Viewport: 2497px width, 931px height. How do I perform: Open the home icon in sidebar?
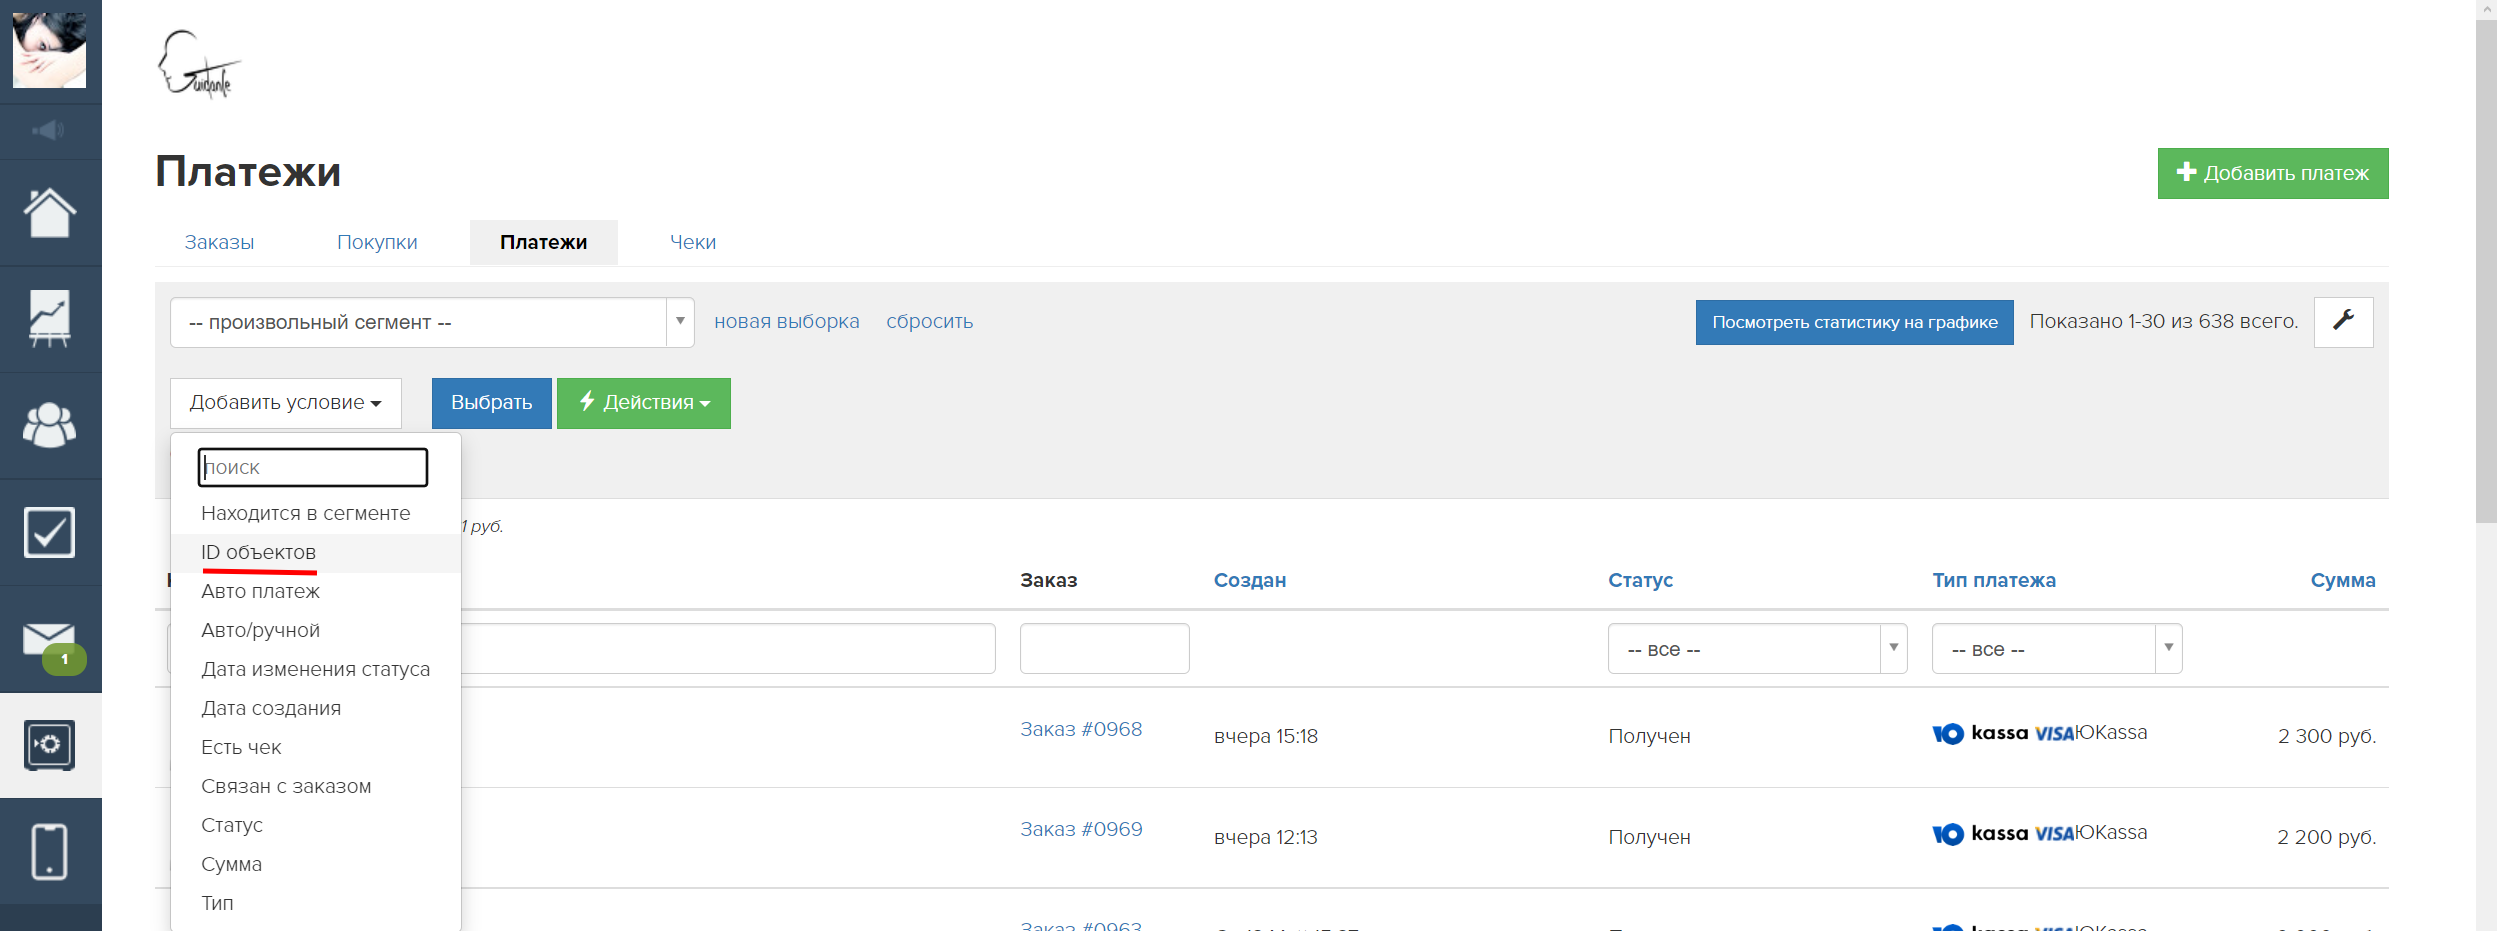(49, 213)
